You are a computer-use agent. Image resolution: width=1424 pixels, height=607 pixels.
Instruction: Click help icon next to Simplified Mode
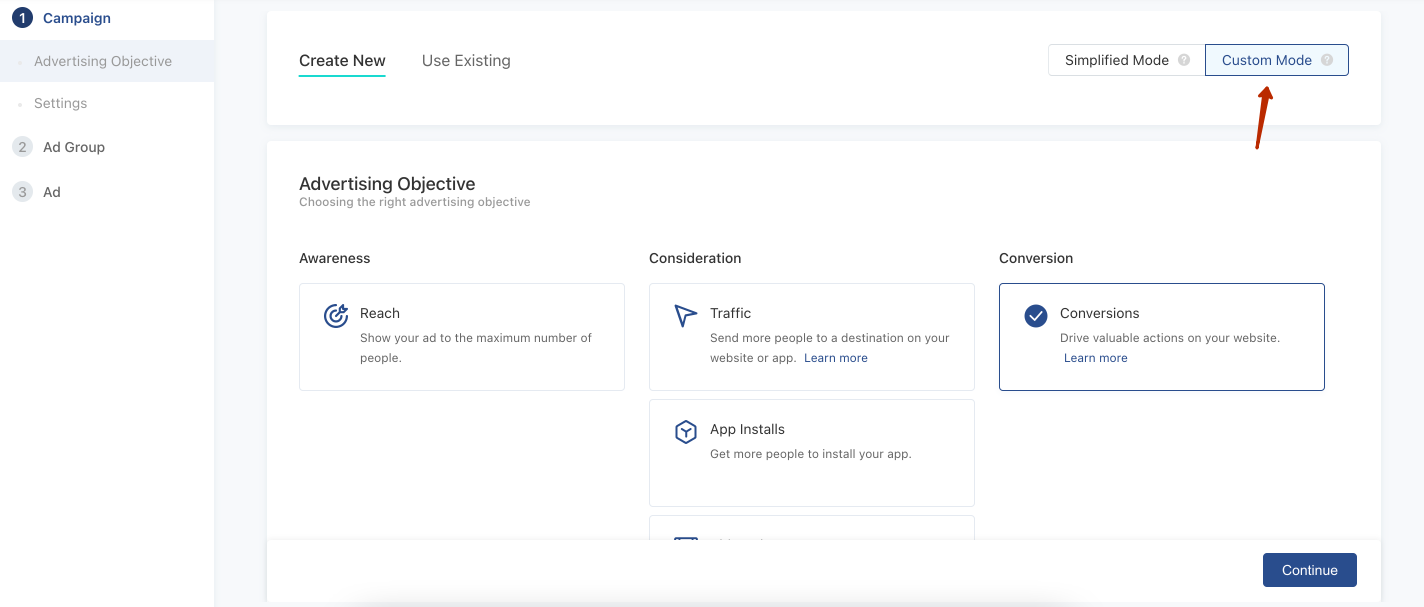click(x=1184, y=60)
